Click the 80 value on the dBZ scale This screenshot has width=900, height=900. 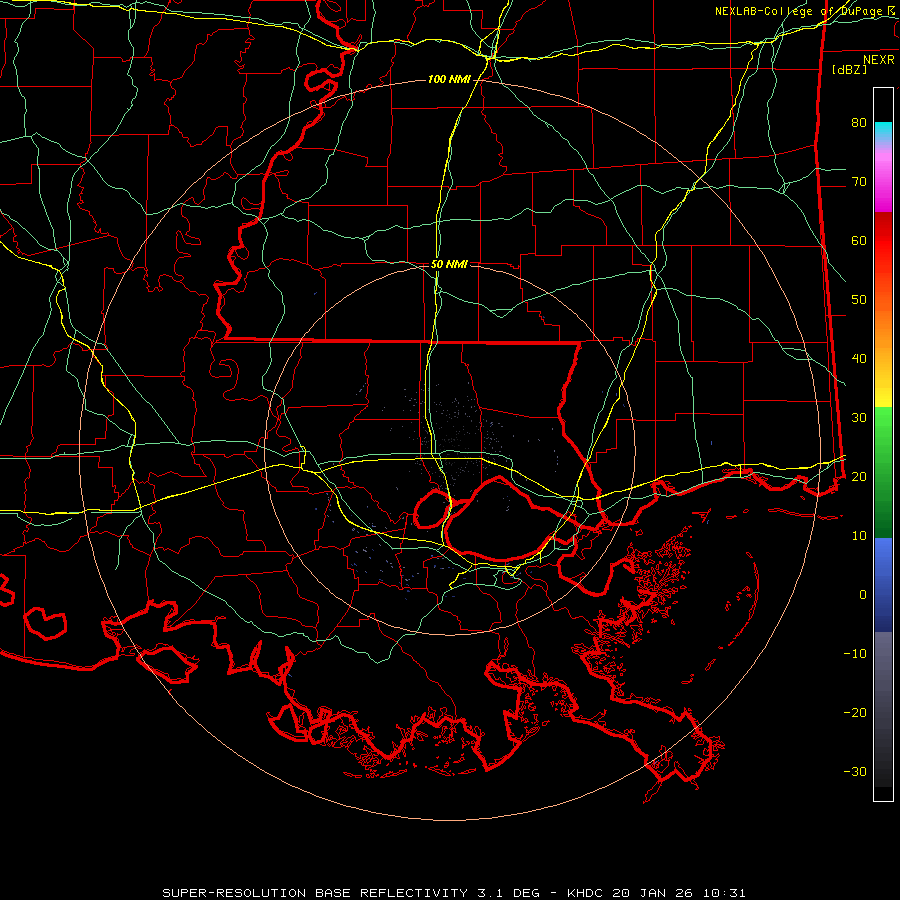[859, 123]
